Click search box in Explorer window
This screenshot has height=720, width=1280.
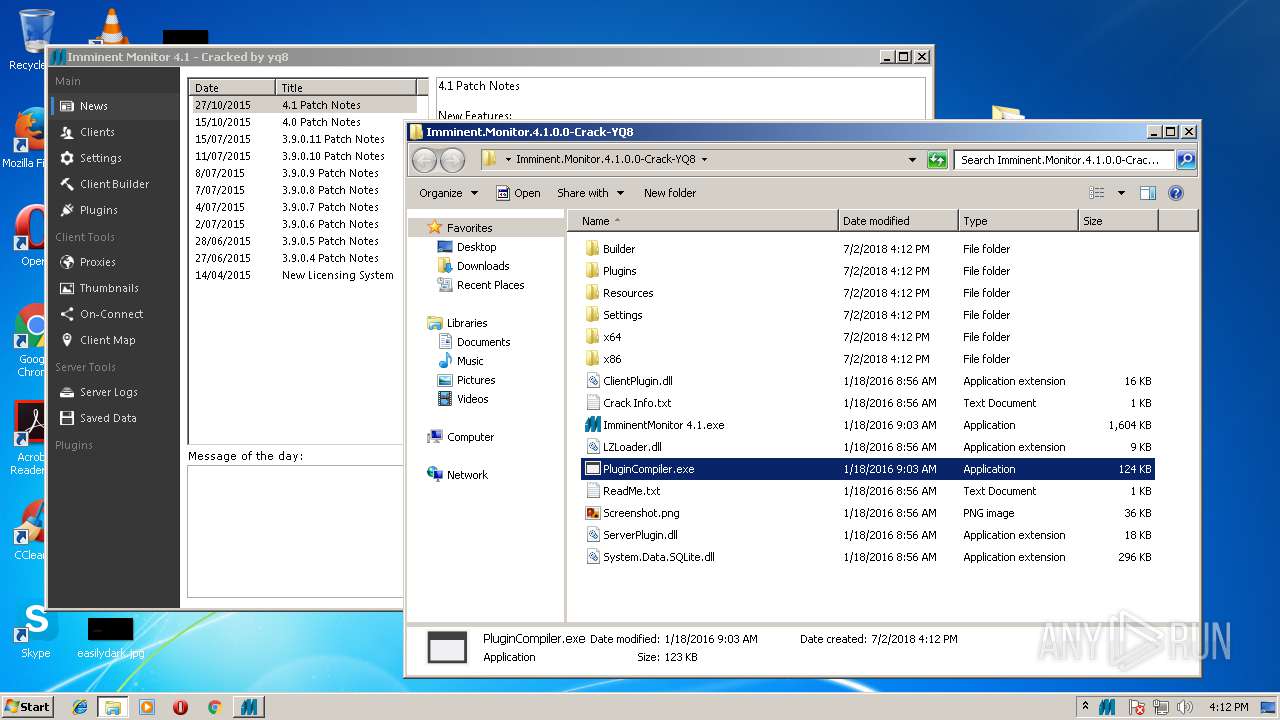point(1064,160)
